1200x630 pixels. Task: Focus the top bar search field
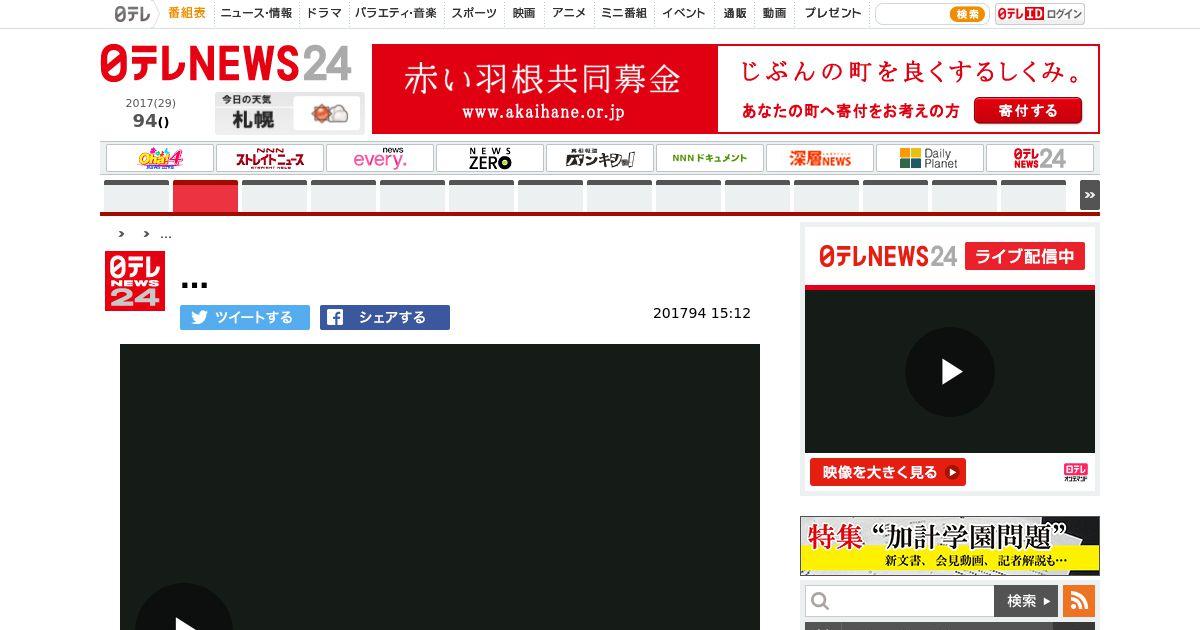tap(912, 14)
